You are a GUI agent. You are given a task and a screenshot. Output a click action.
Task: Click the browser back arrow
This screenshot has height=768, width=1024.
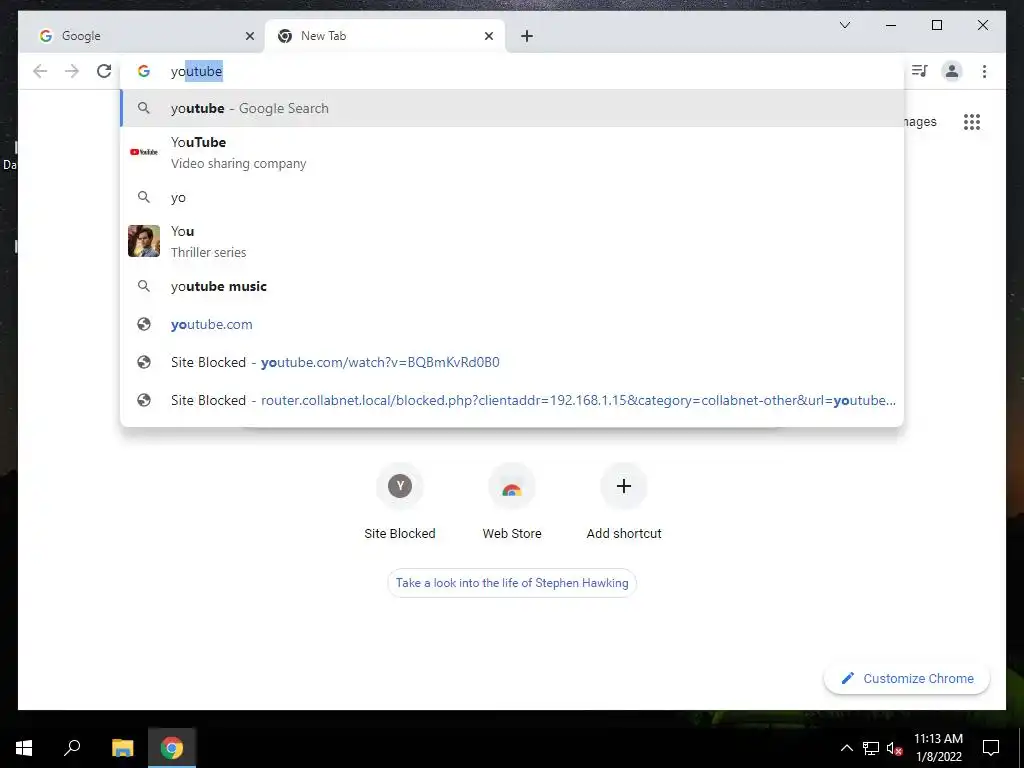[40, 71]
